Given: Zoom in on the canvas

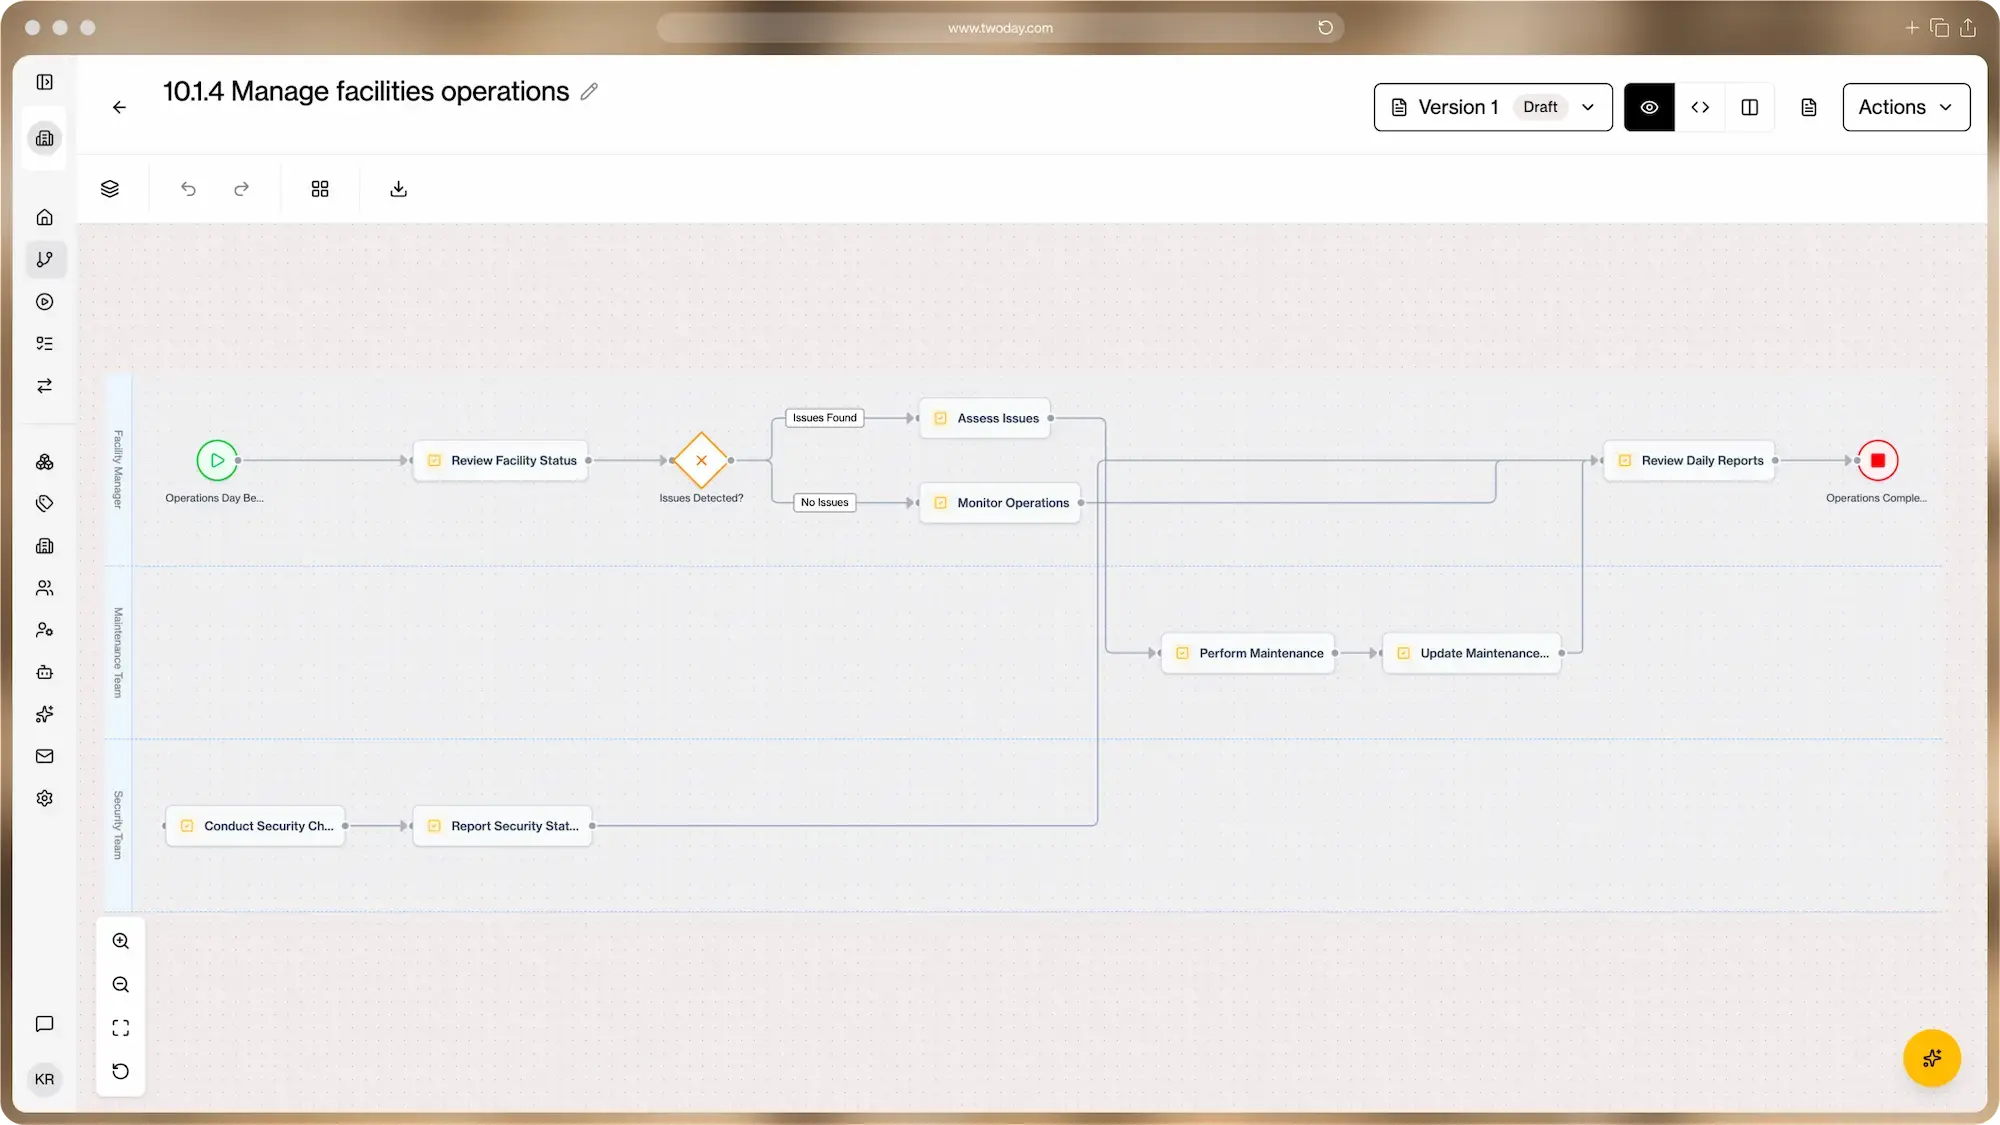Looking at the screenshot, I should pyautogui.click(x=121, y=941).
